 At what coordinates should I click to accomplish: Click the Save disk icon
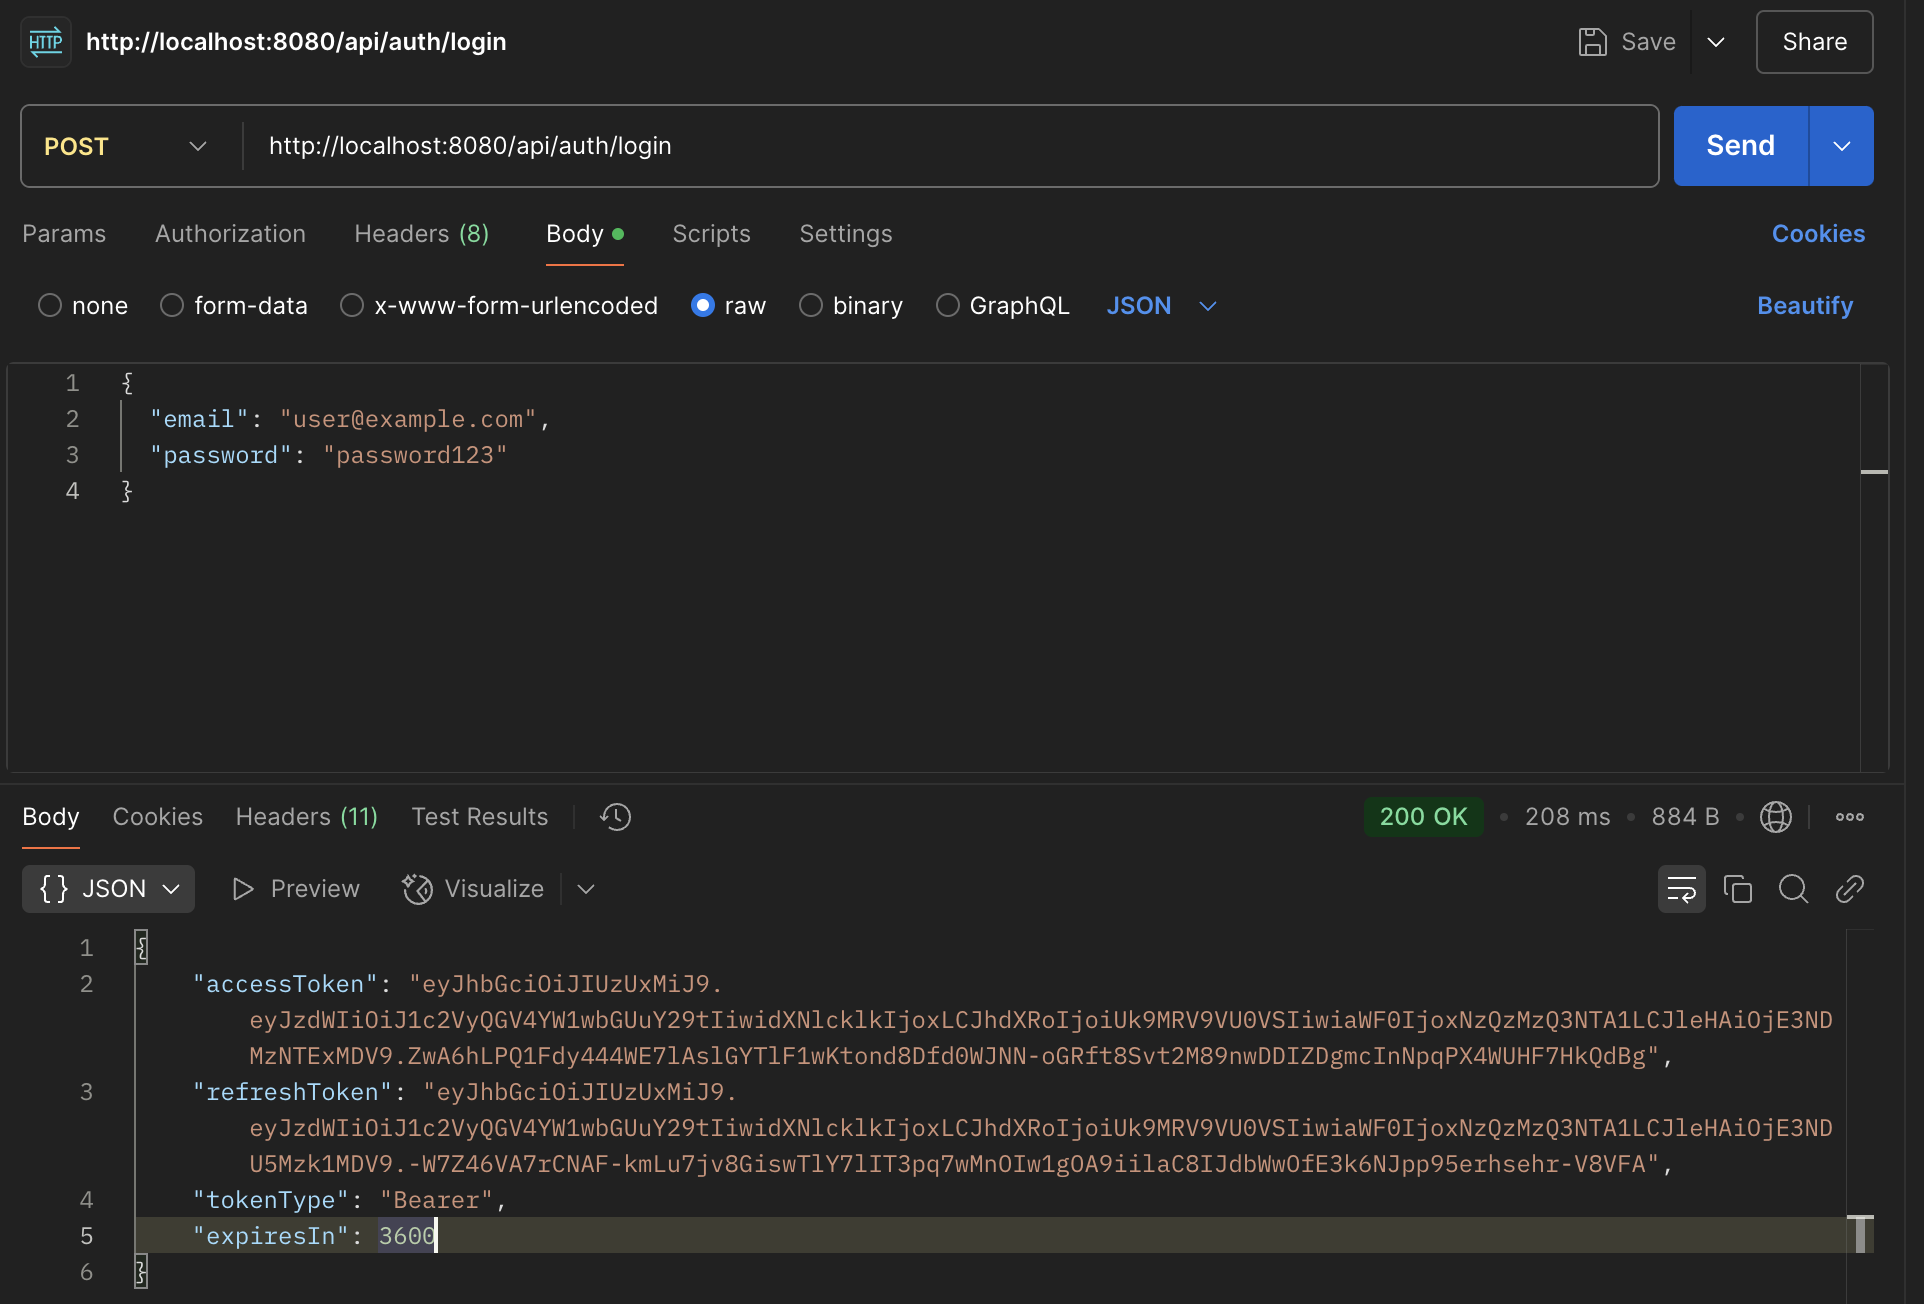point(1592,42)
